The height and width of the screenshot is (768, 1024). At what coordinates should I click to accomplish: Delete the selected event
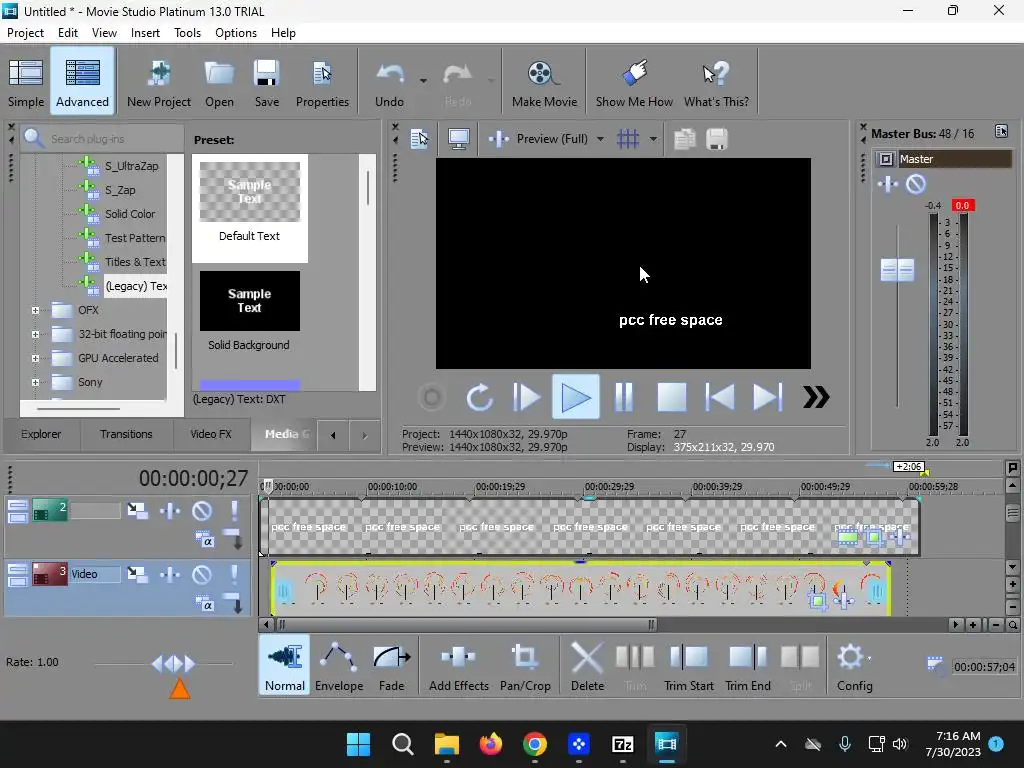587,667
